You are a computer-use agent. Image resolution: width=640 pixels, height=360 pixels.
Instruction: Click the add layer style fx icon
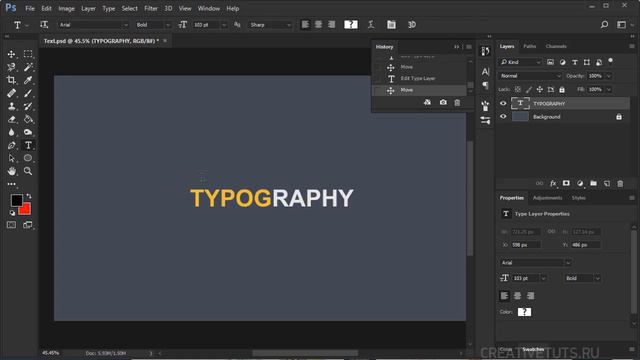pyautogui.click(x=553, y=184)
